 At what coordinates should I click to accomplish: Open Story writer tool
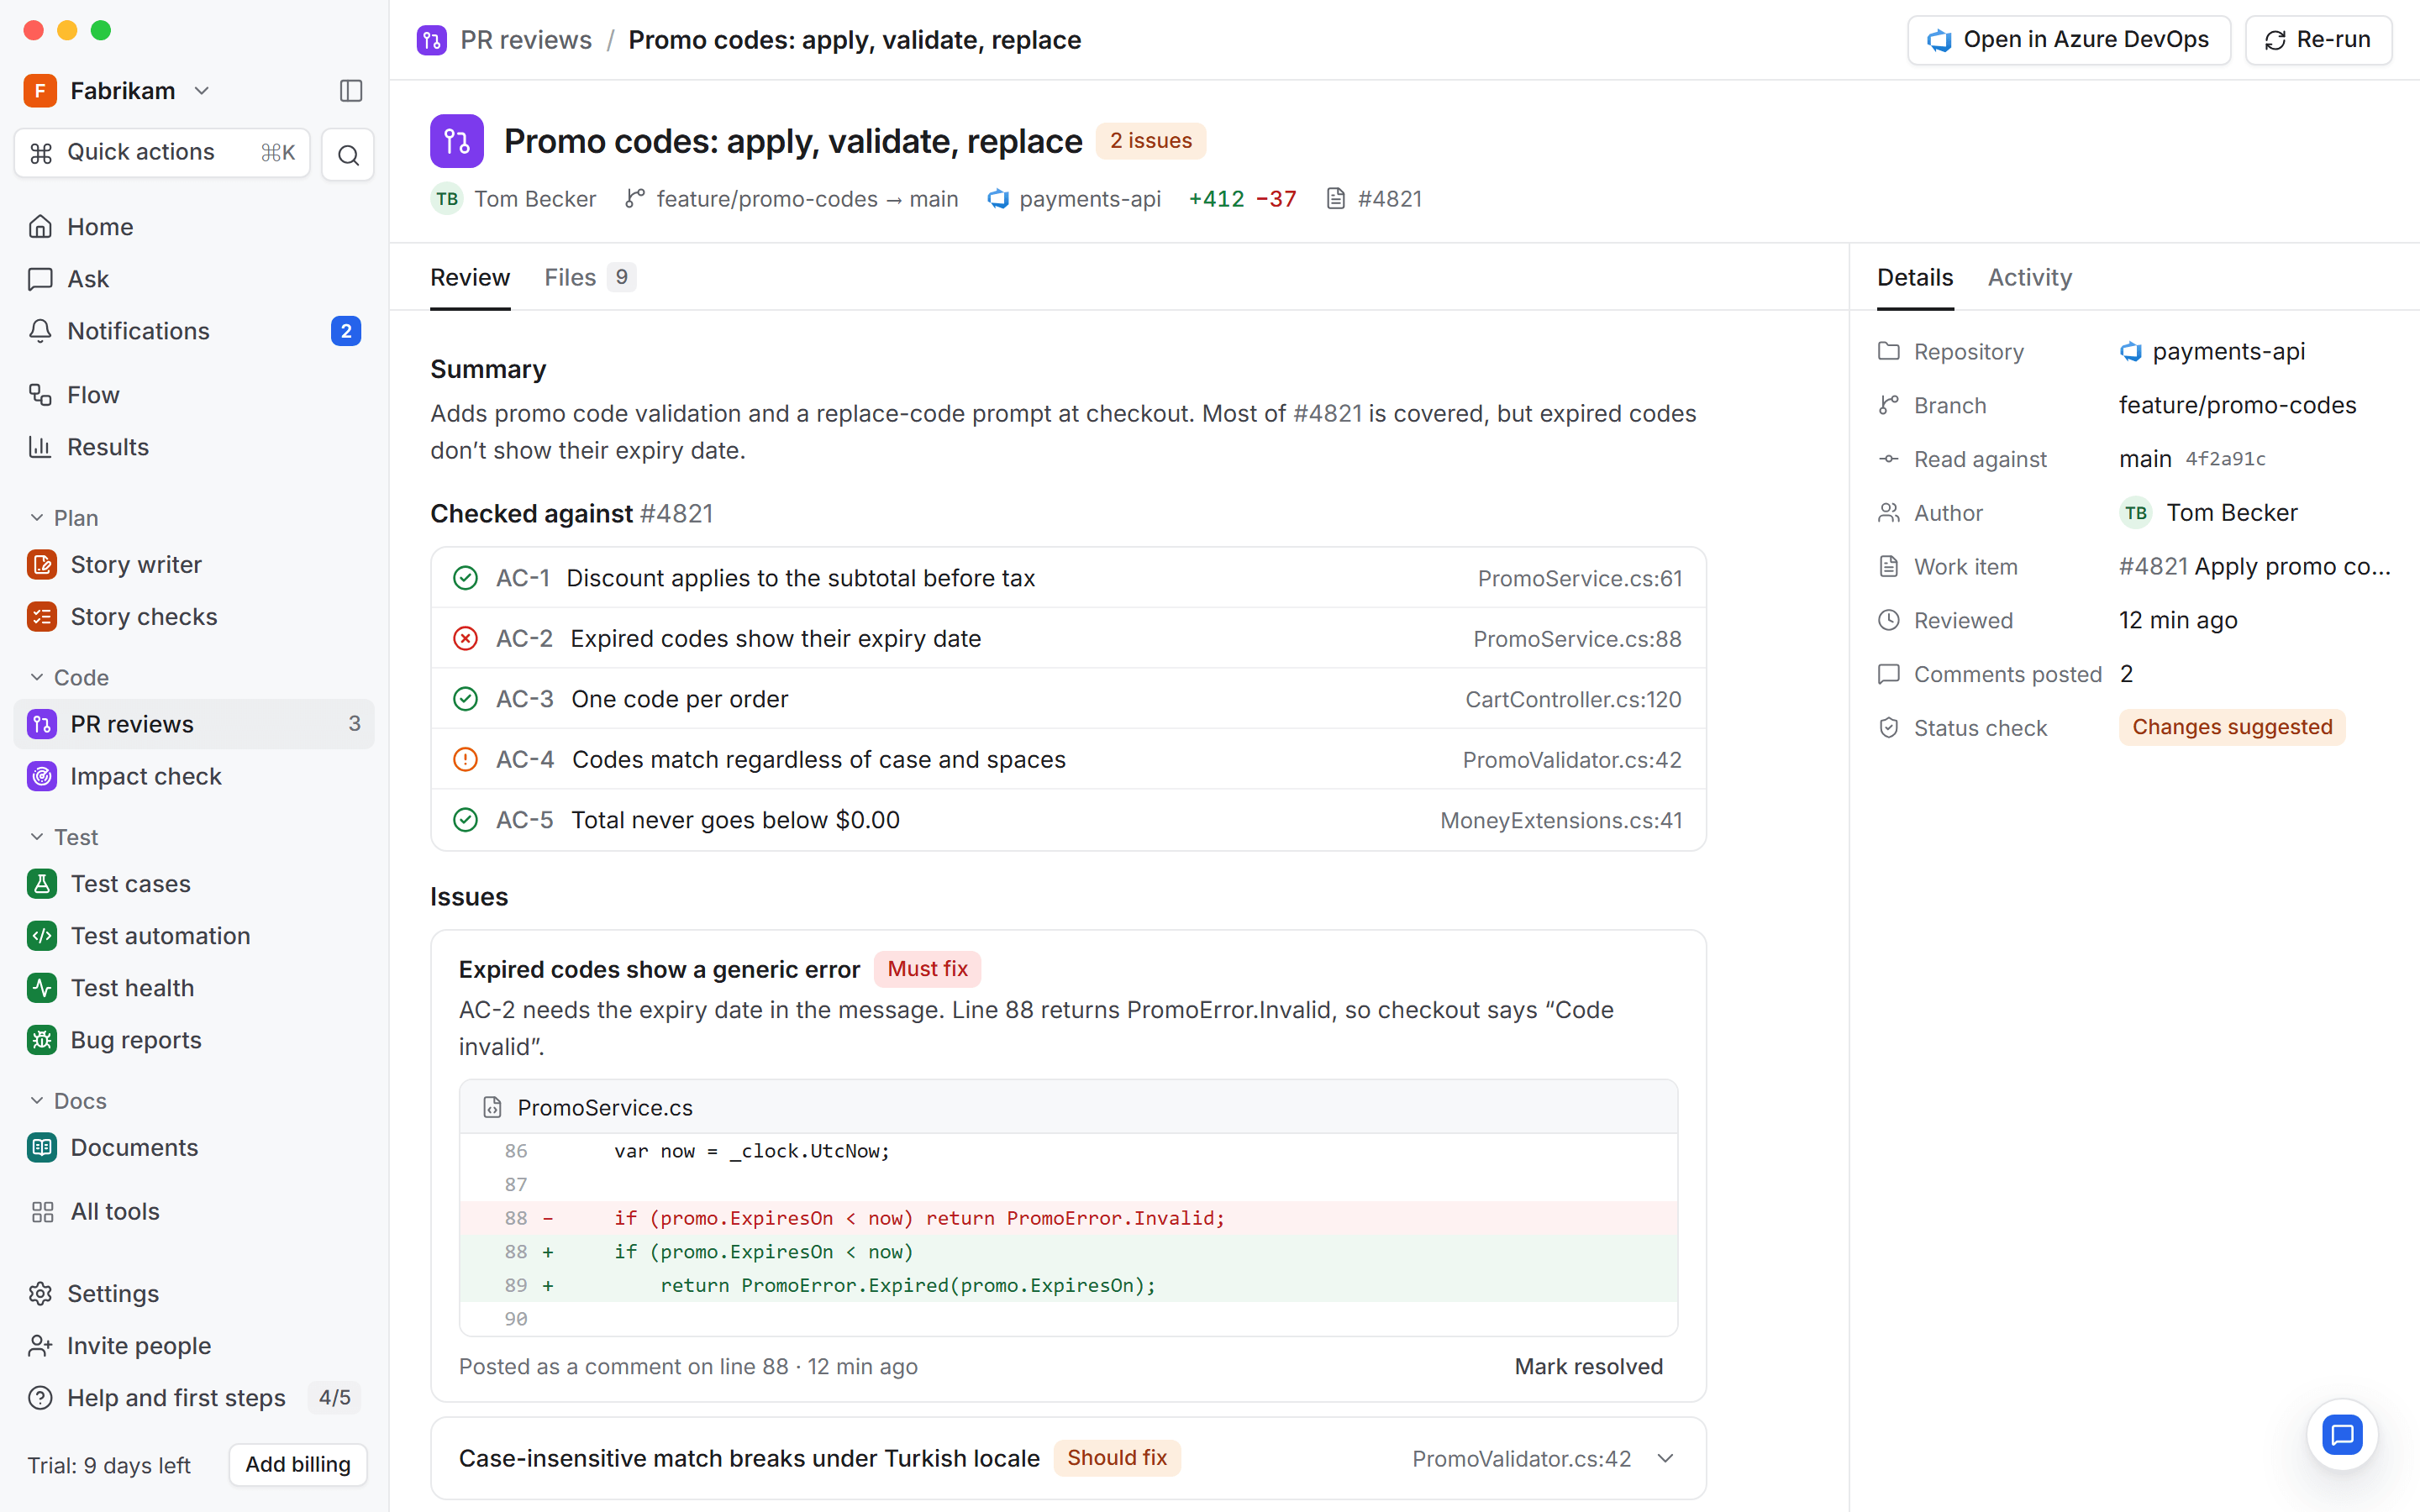(194, 565)
